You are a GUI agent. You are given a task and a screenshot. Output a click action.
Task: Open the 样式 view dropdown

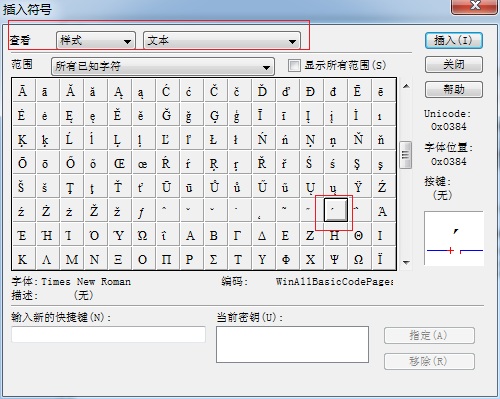point(96,41)
